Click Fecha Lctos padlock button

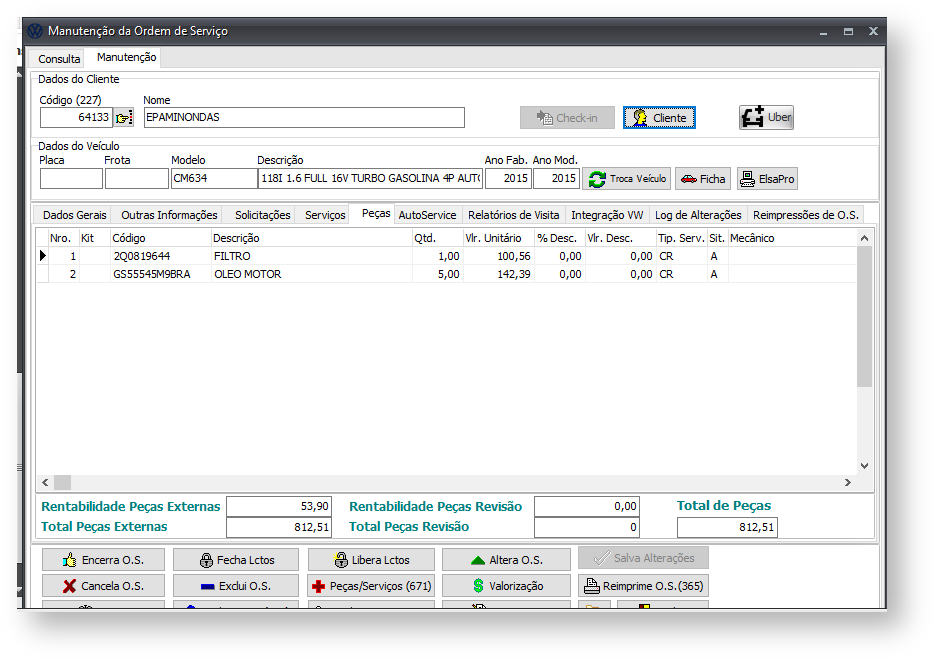tap(236, 560)
